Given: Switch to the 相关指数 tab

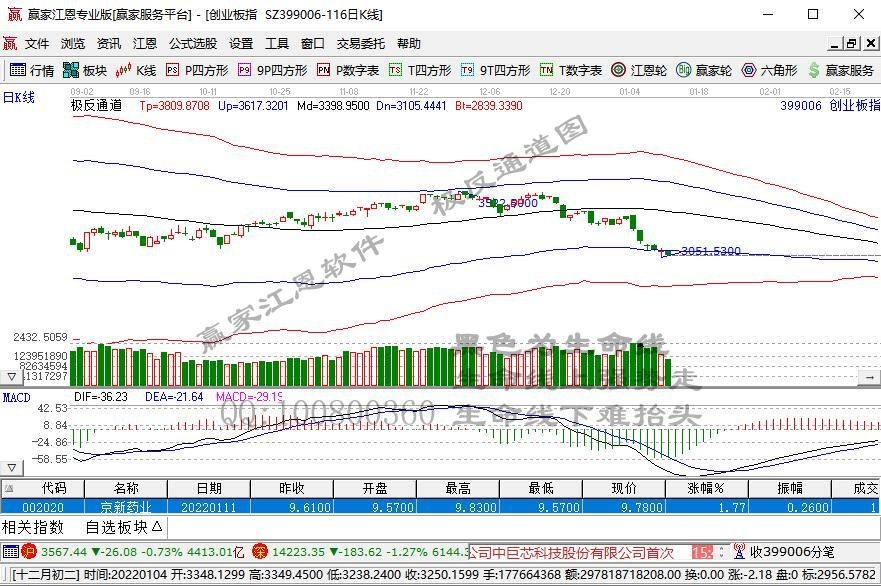Looking at the screenshot, I should (x=33, y=527).
